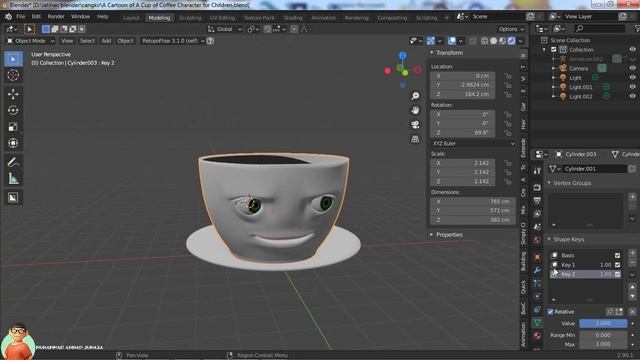Toggle the Key 2 shape key checkbox

point(617,274)
